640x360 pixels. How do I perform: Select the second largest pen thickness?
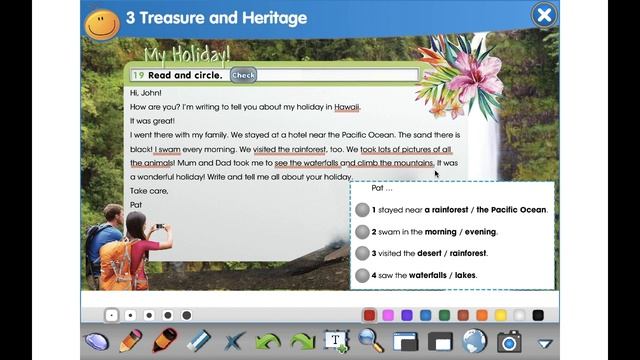coord(168,315)
